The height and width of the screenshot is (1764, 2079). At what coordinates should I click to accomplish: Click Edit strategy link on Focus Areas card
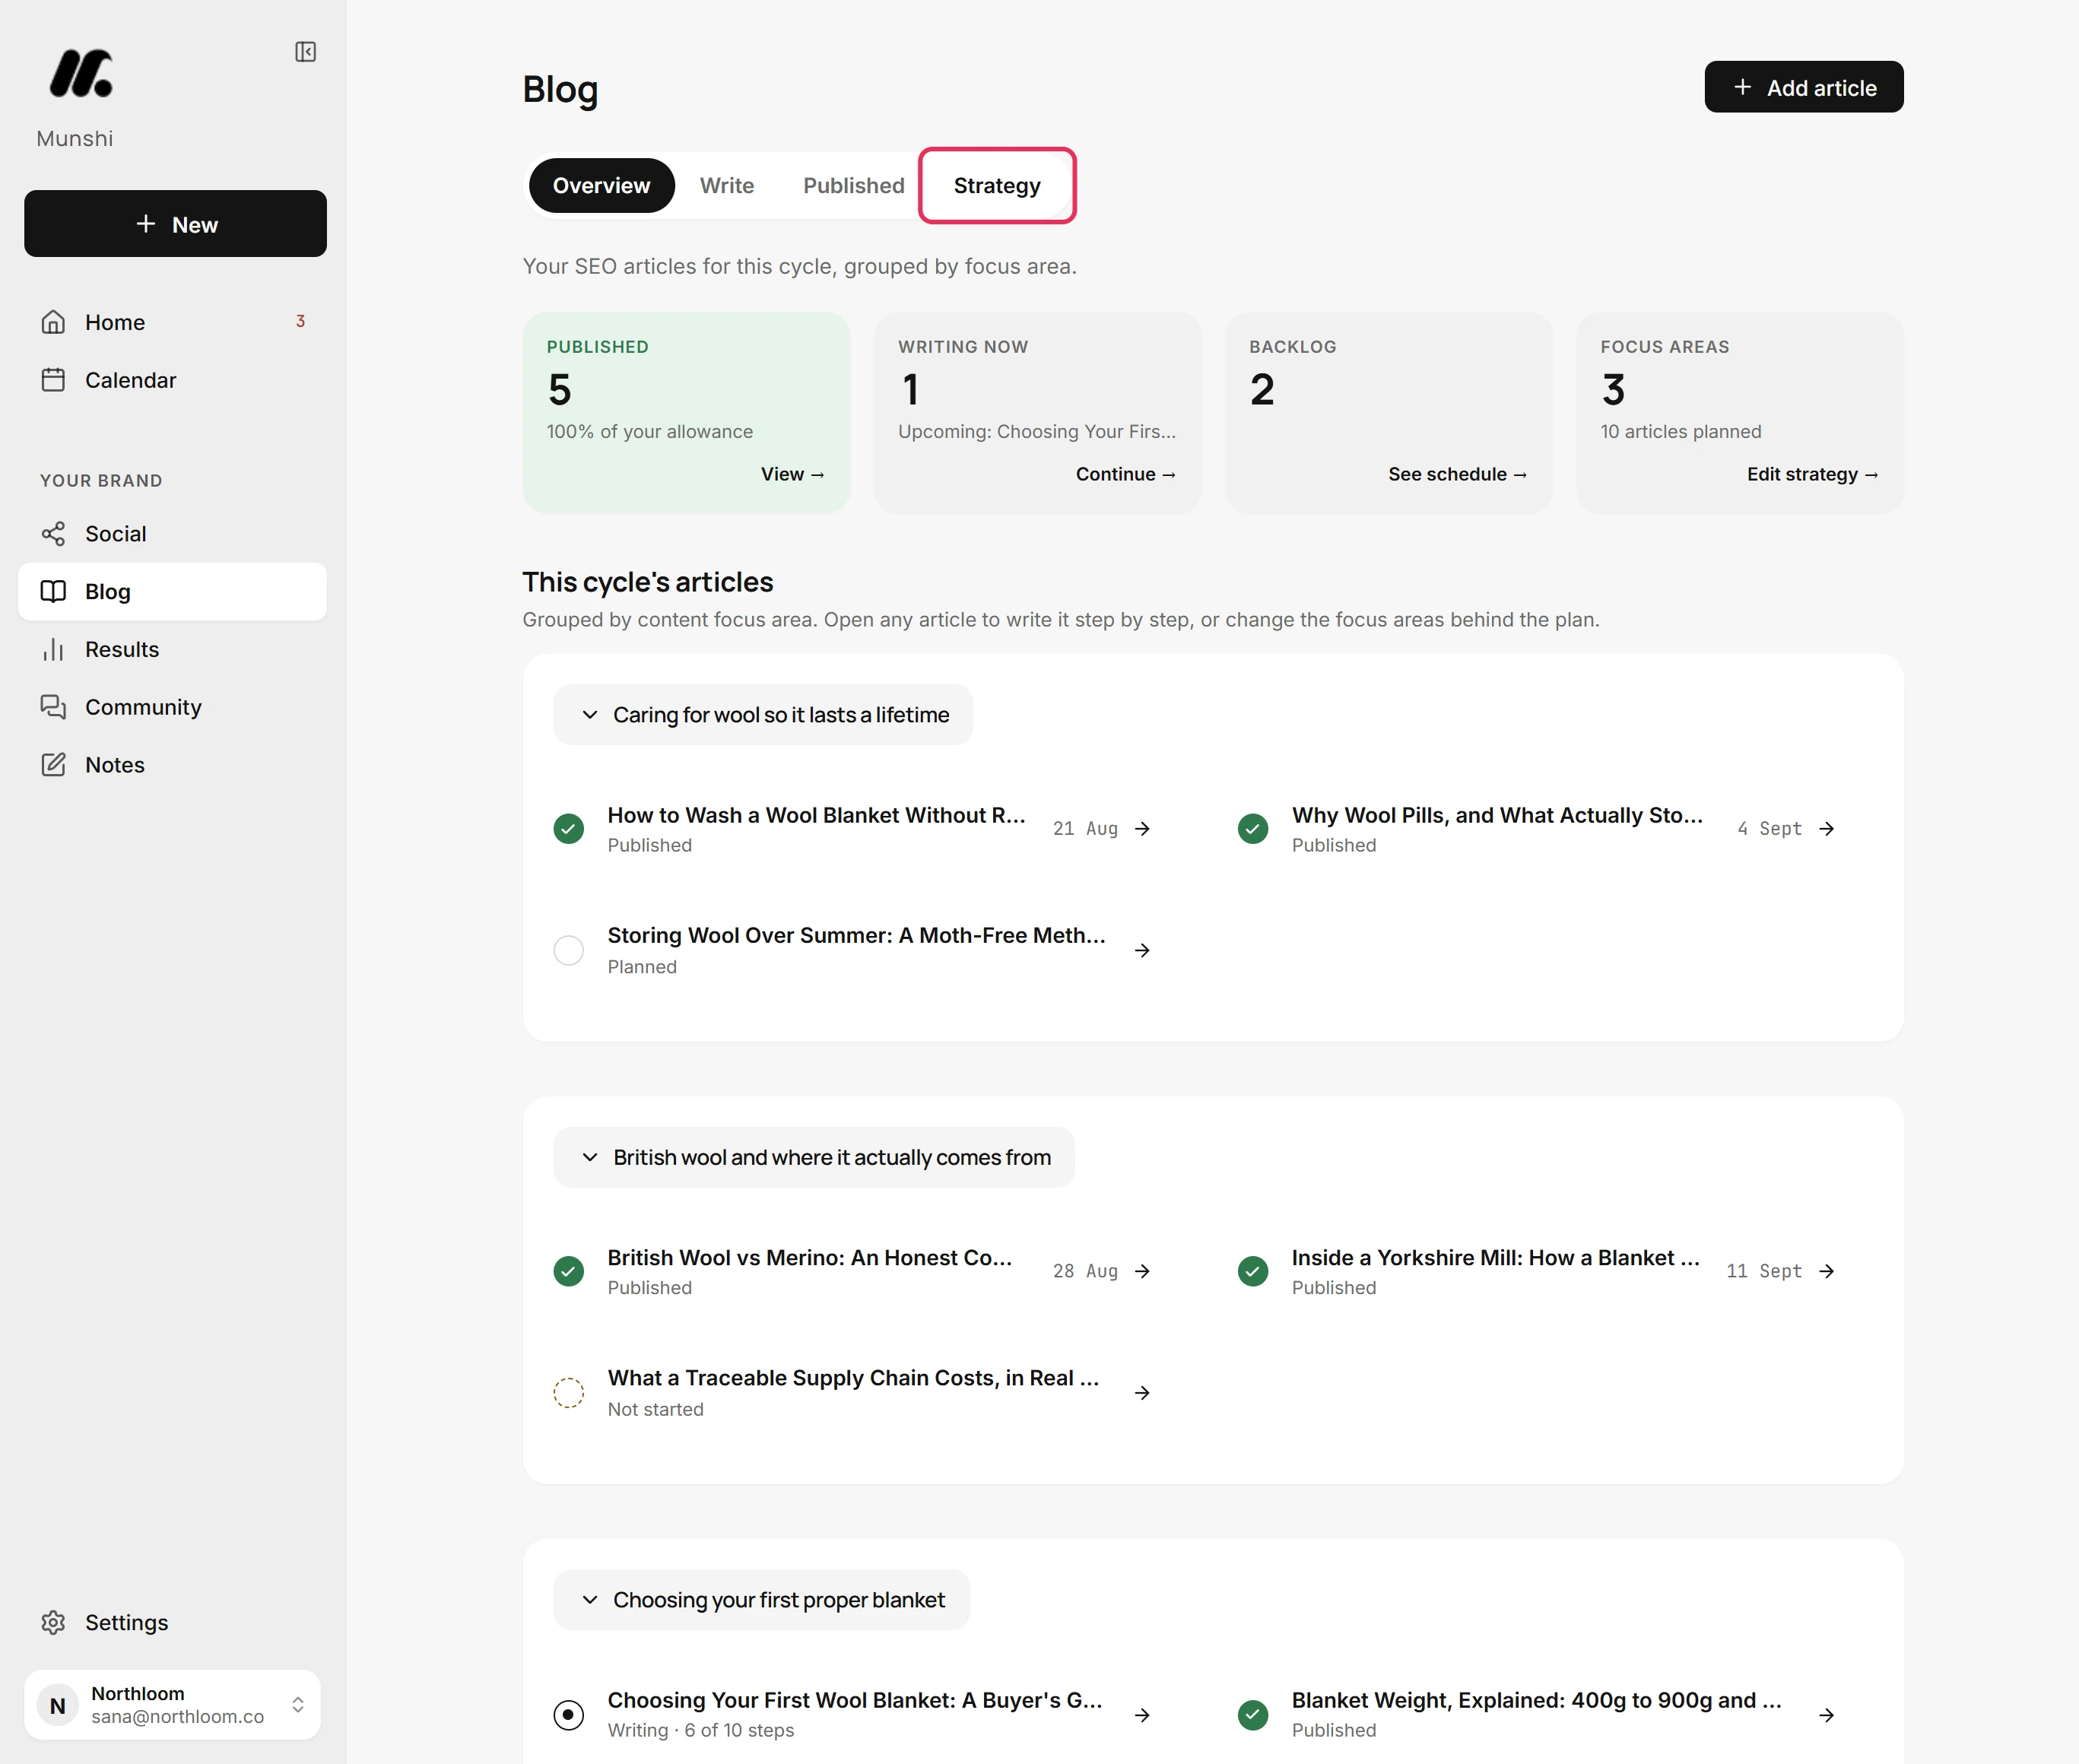point(1812,474)
